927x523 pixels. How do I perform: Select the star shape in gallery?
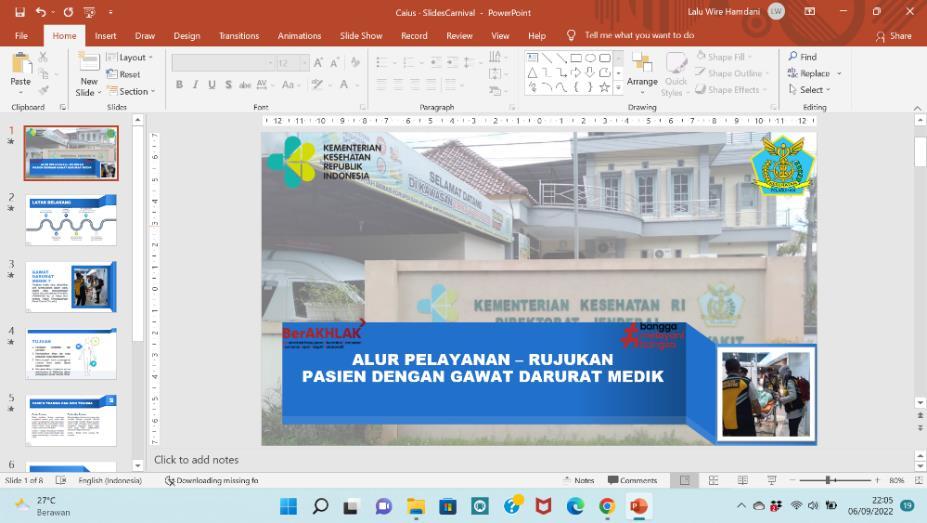pos(604,87)
